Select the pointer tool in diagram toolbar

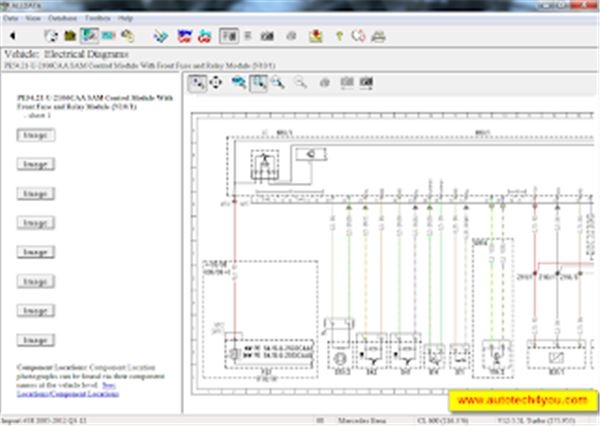(196, 84)
